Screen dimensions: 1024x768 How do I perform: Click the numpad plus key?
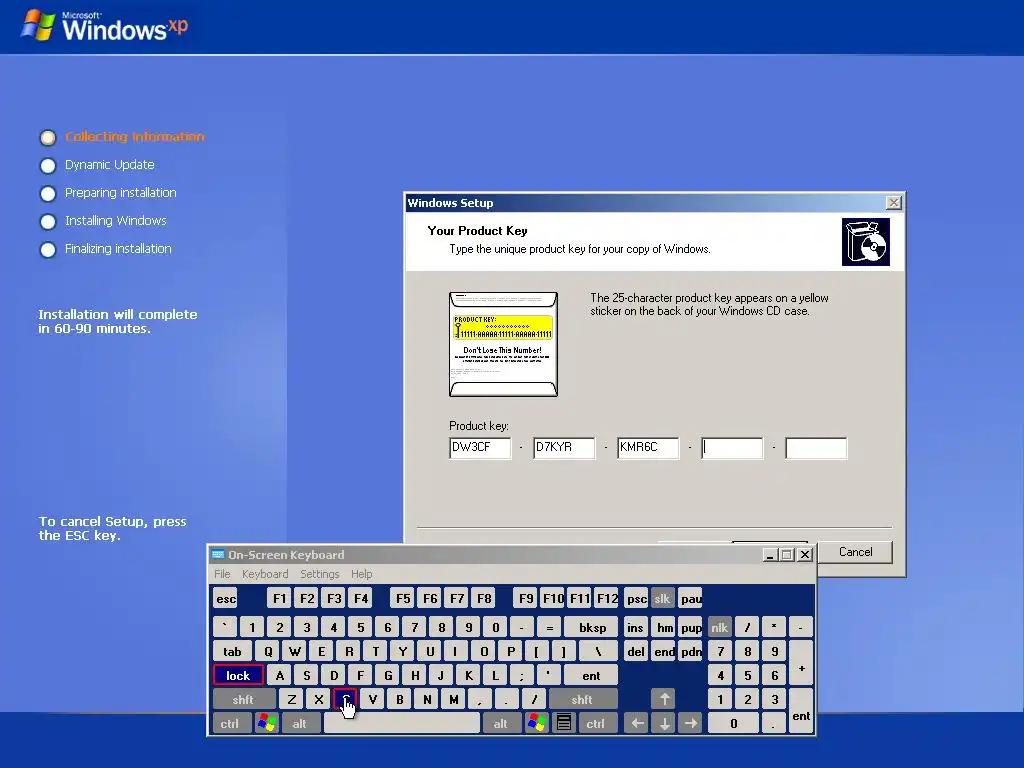pyautogui.click(x=801, y=663)
